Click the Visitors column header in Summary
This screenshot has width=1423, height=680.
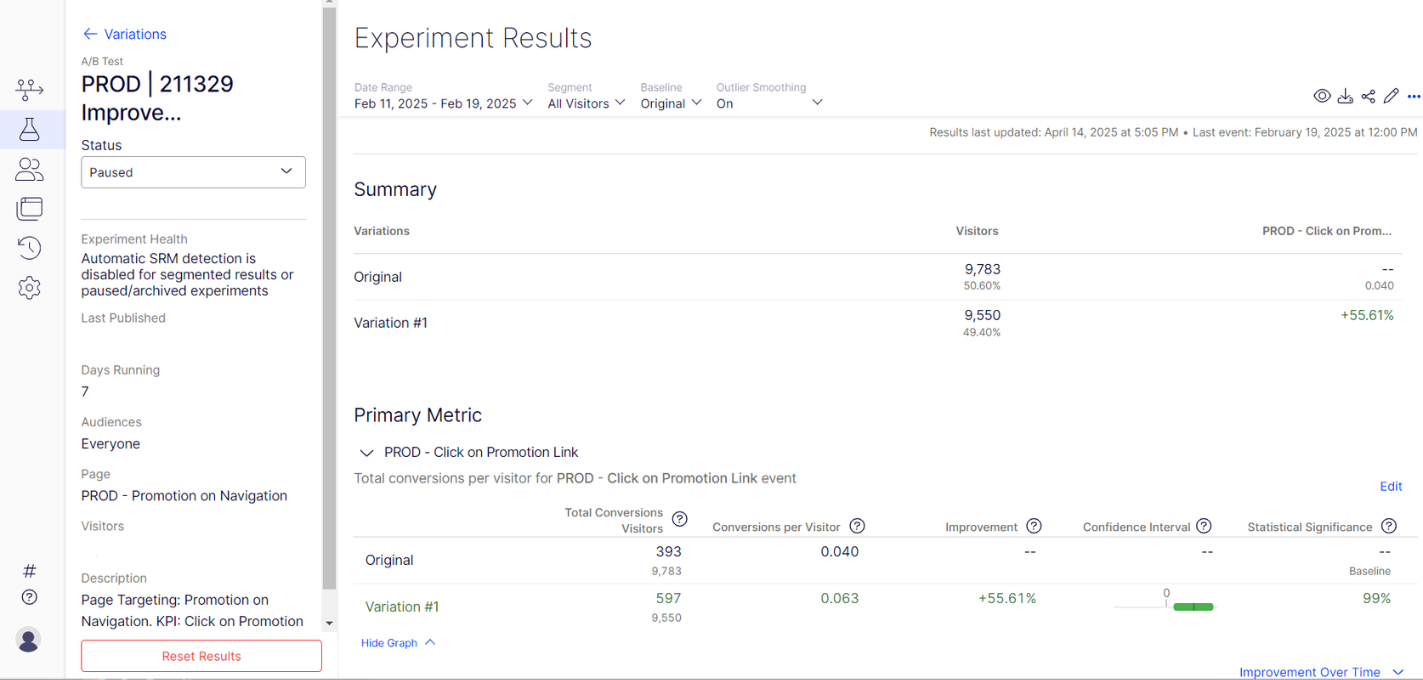coord(977,231)
